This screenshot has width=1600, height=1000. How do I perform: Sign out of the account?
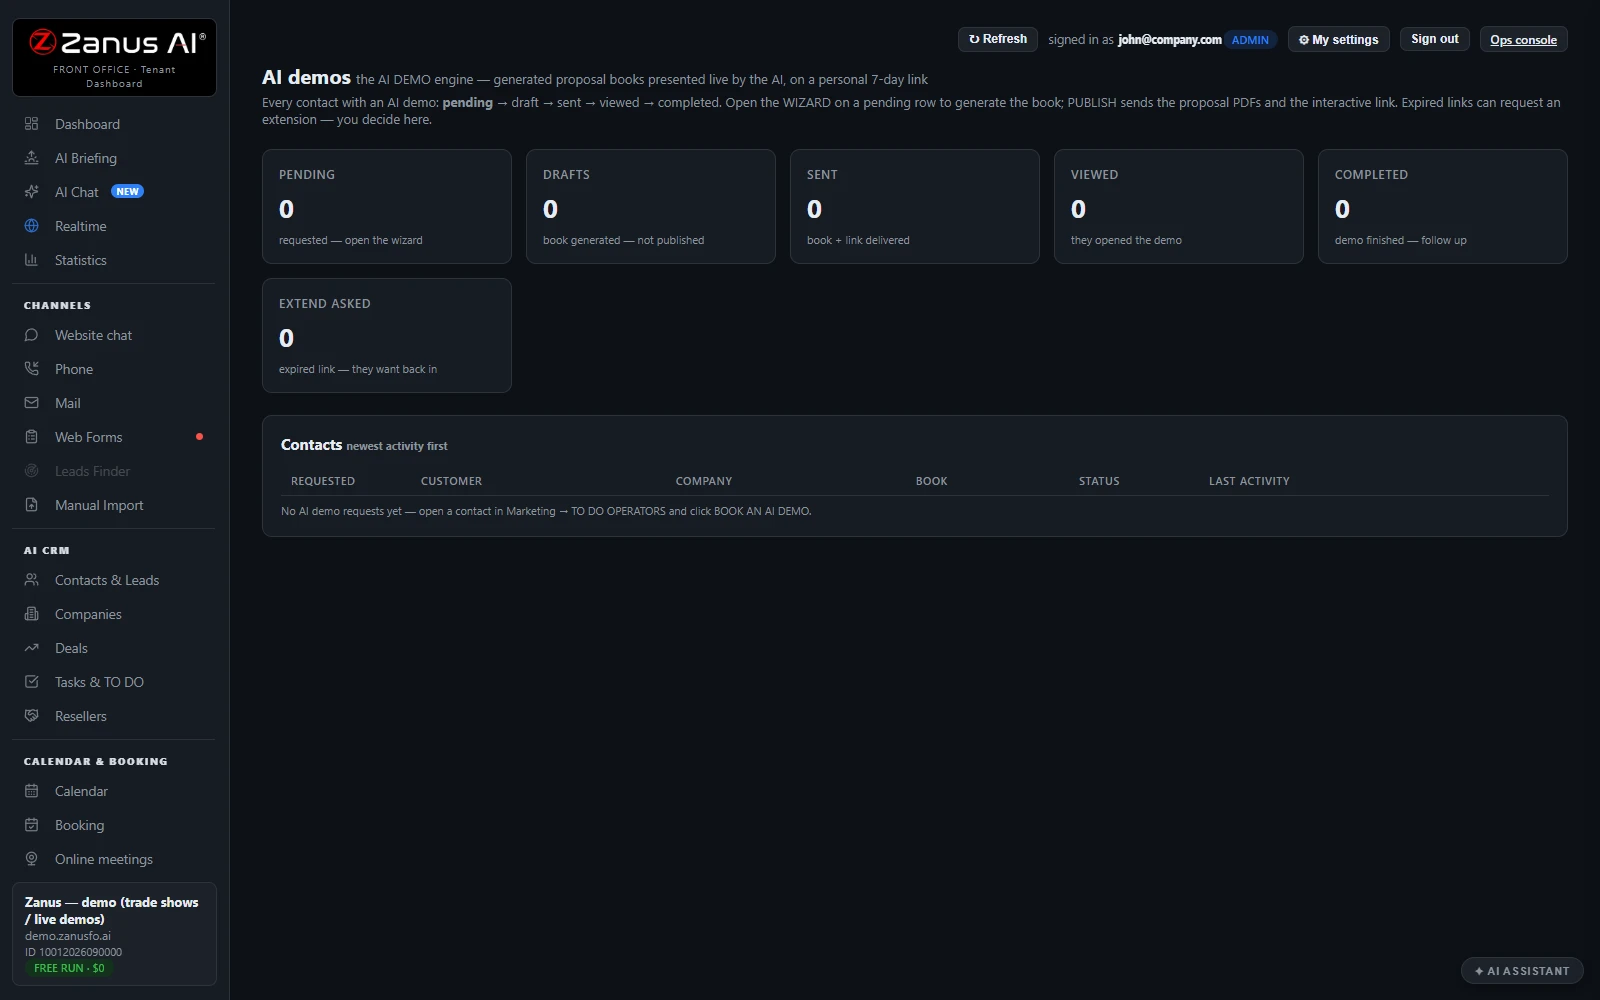click(x=1434, y=39)
